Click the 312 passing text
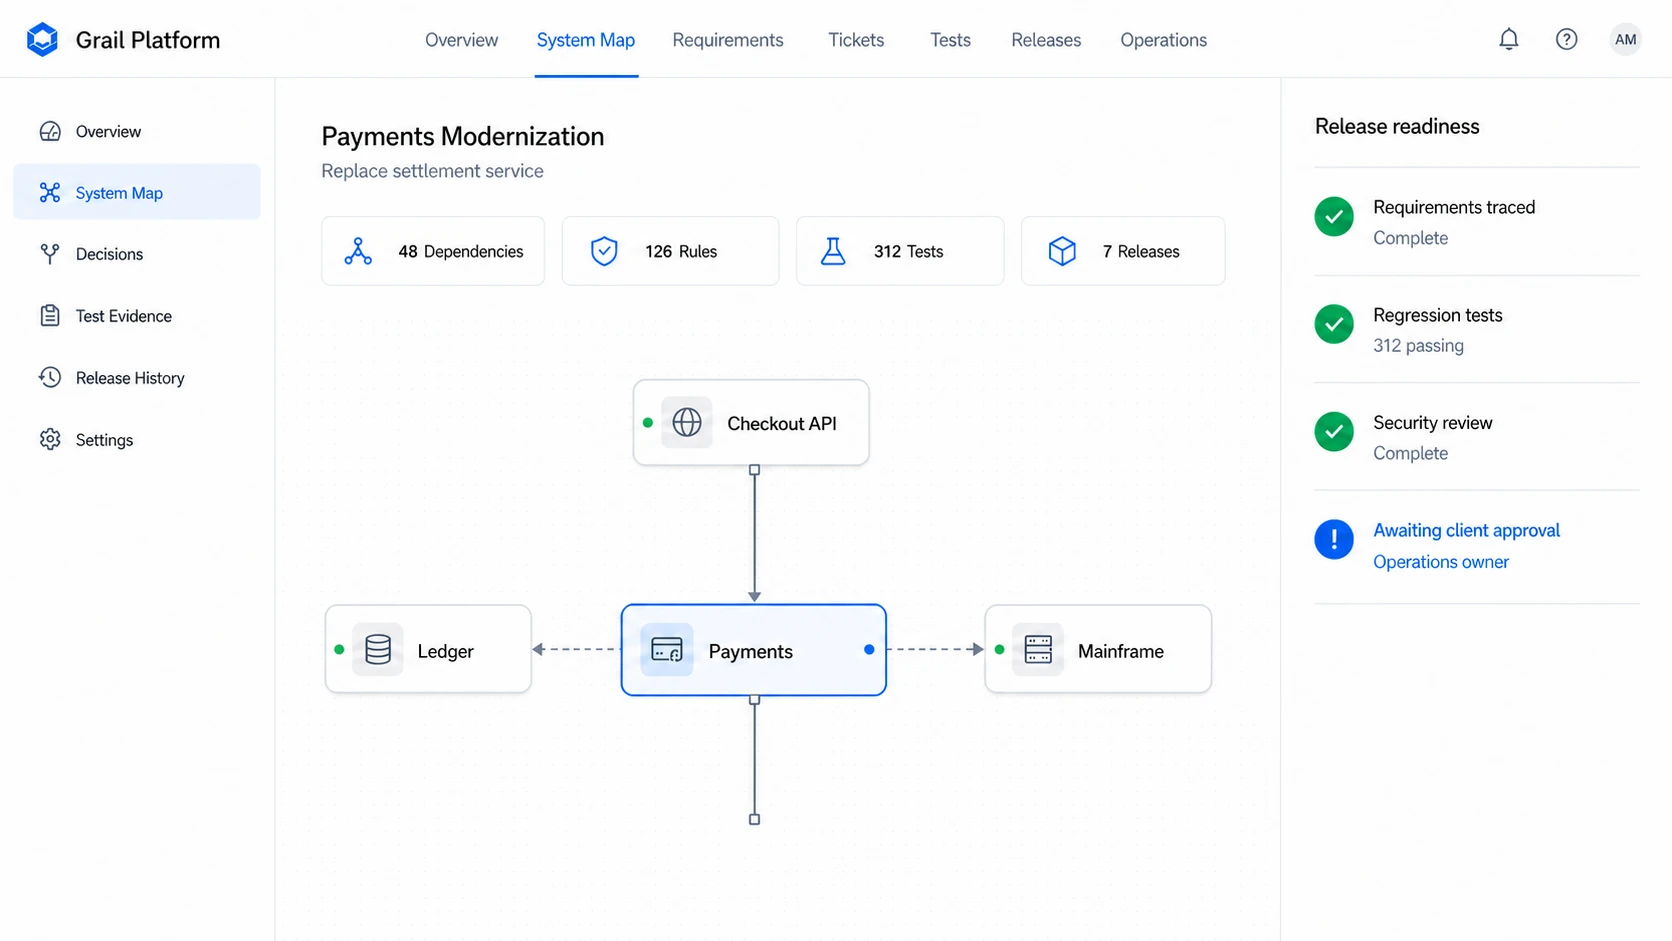Viewport: 1672px width, 941px height. point(1418,345)
